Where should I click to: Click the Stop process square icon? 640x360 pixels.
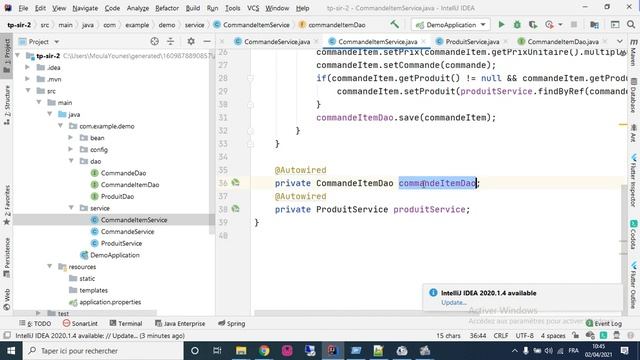coord(573,24)
